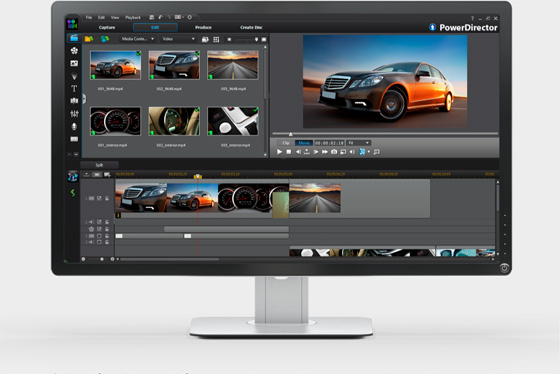Lock audio track 2
The height and width of the screenshot is (374, 560).
[x=107, y=242]
